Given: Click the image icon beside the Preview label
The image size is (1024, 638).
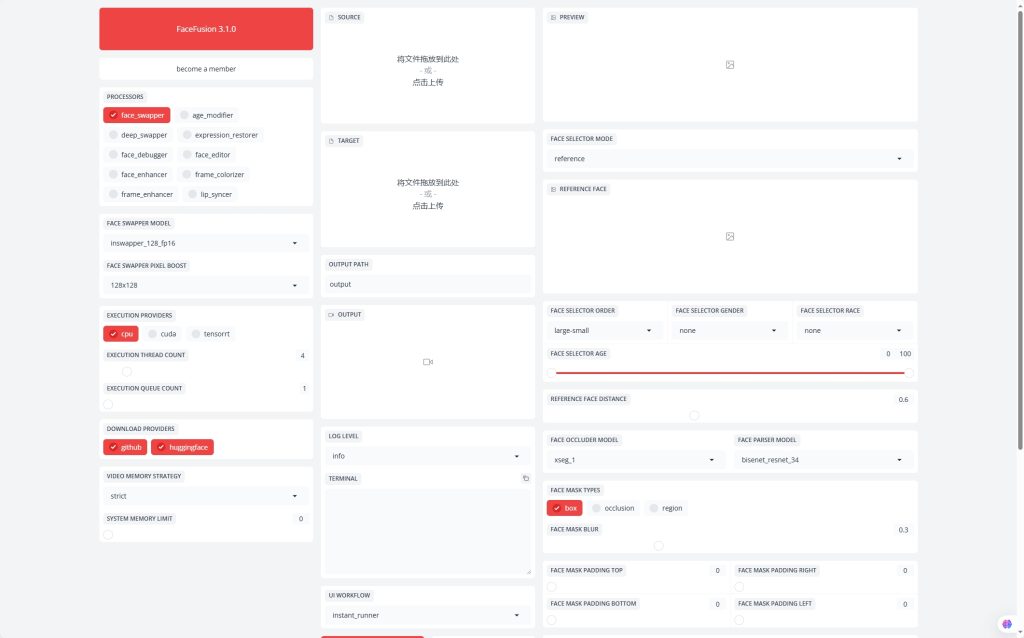Looking at the screenshot, I should pos(553,18).
